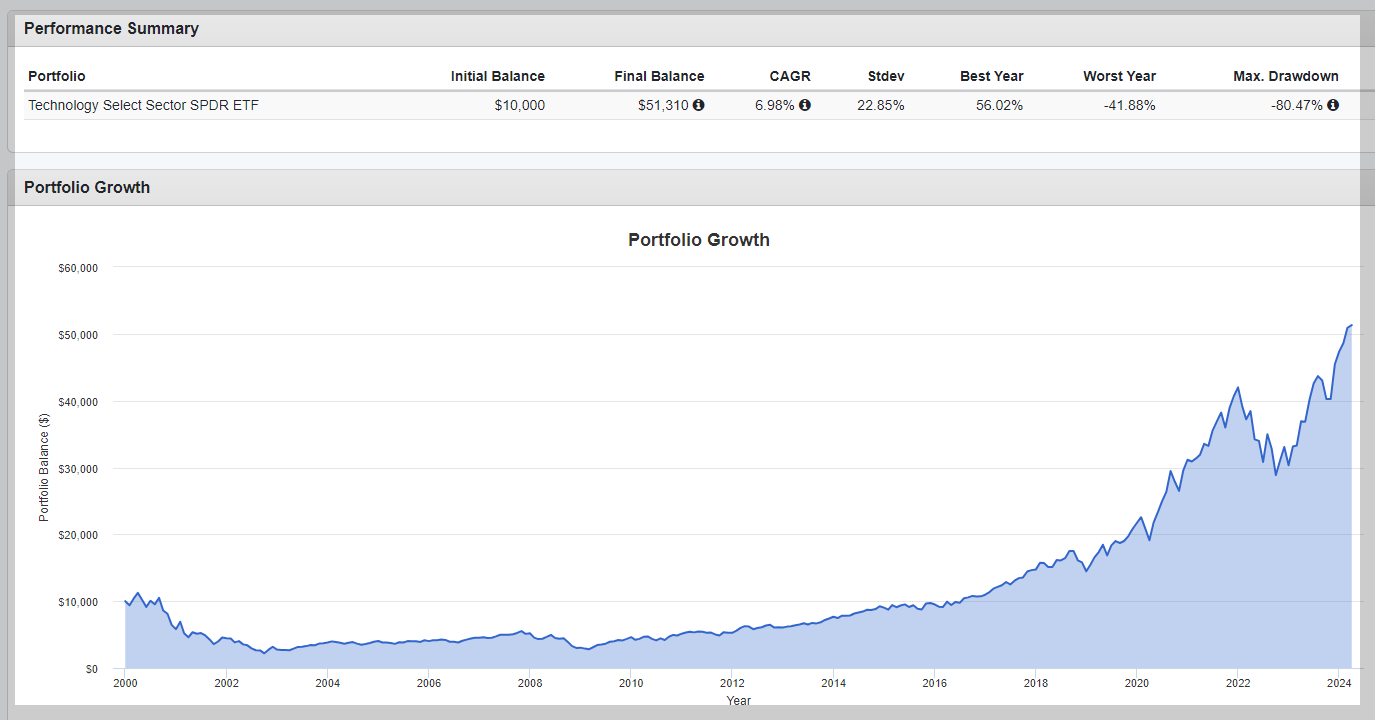The width and height of the screenshot is (1375, 720).
Task: Click info icon next to Final Balance $51,310
Action: click(x=698, y=105)
